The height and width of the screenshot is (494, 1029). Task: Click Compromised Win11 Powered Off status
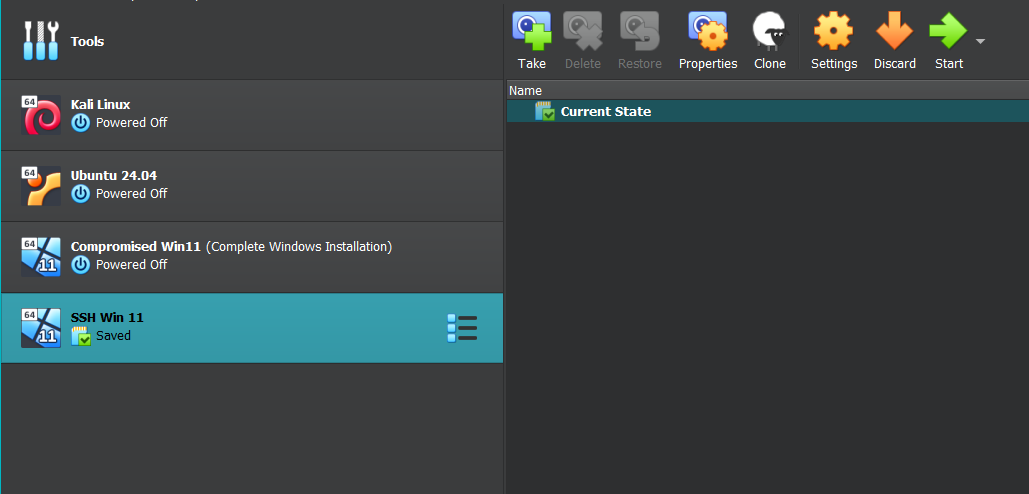pos(119,264)
